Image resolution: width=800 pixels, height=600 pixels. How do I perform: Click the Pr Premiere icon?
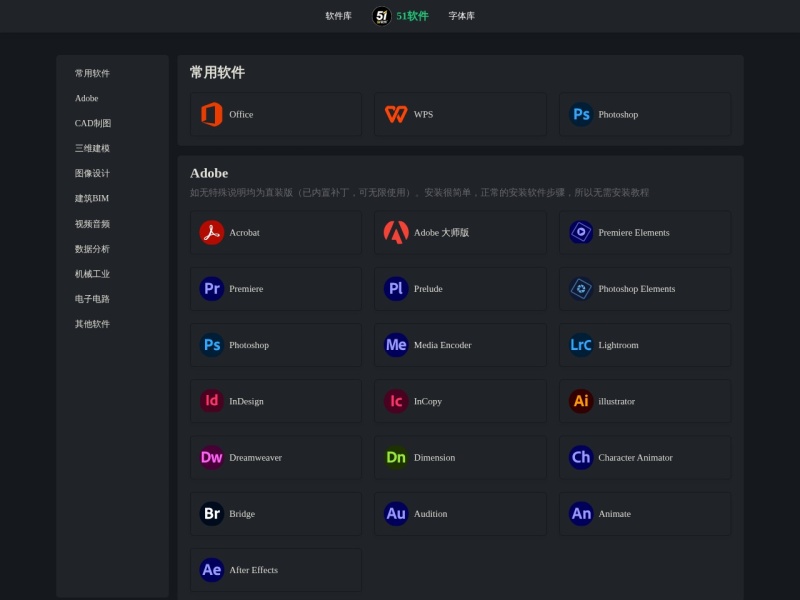tap(212, 289)
